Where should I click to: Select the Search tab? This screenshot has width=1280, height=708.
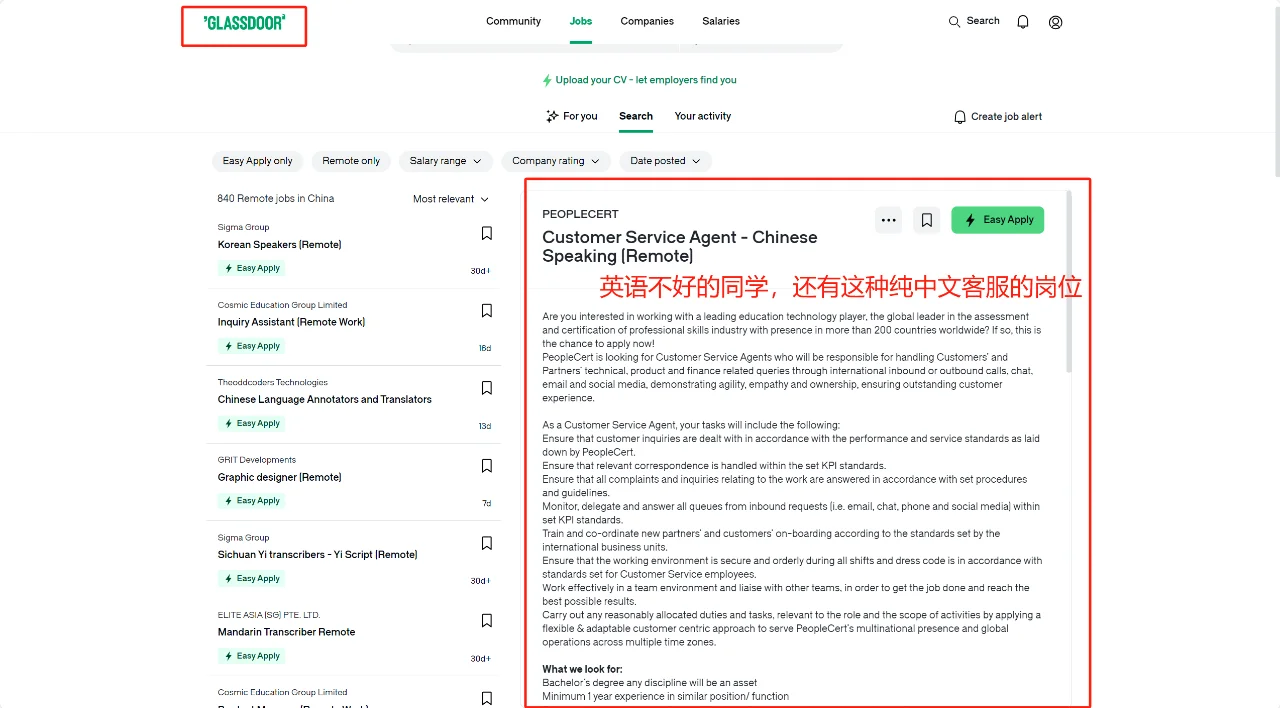tap(636, 116)
